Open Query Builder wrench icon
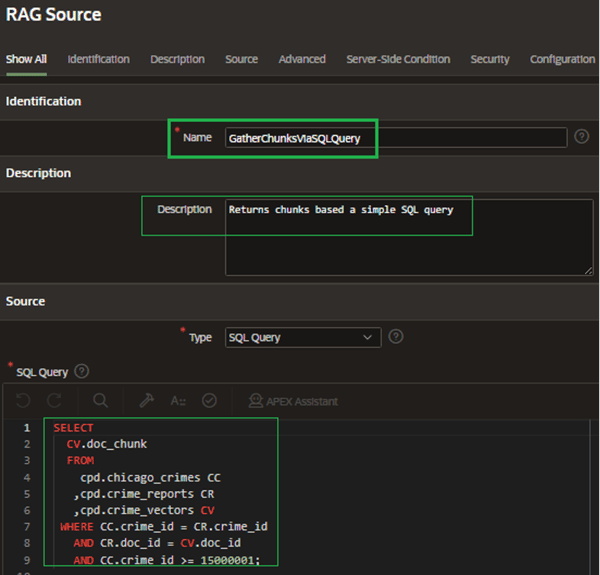The height and width of the screenshot is (575, 600). click(146, 401)
